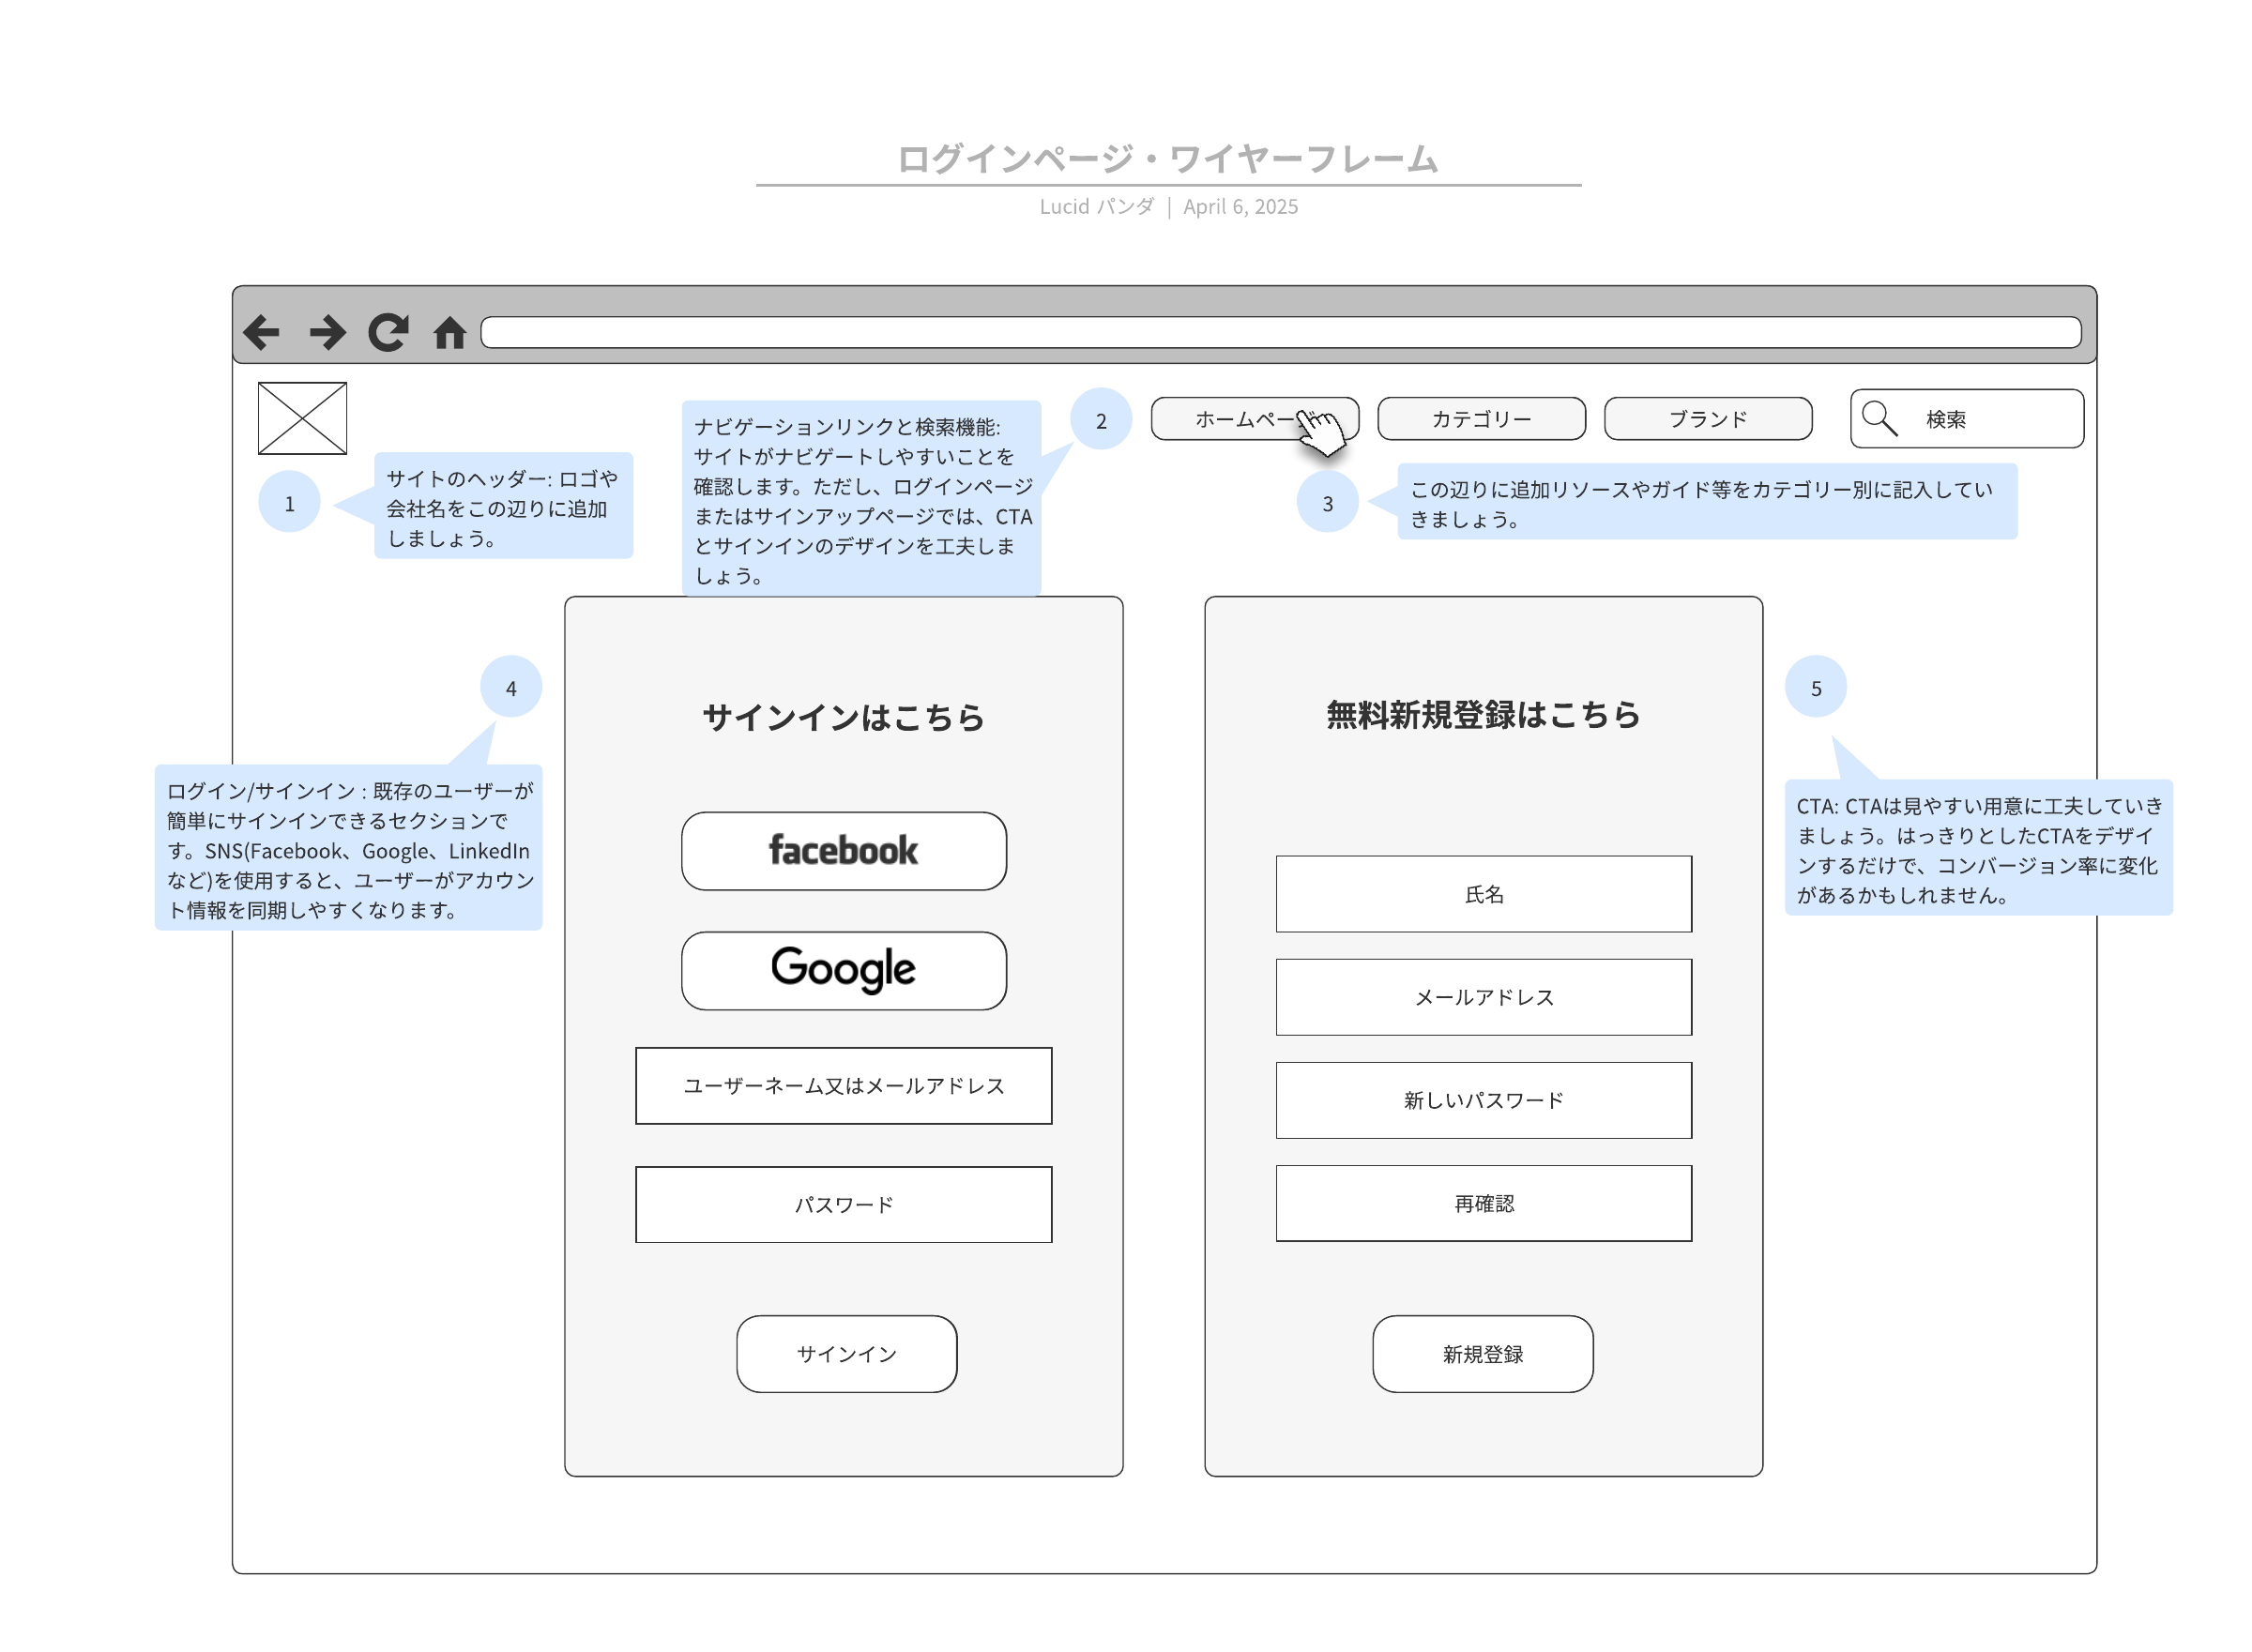This screenshot has height=1652, width=2252.
Task: Open the ホームページ navigation link
Action: (1254, 419)
